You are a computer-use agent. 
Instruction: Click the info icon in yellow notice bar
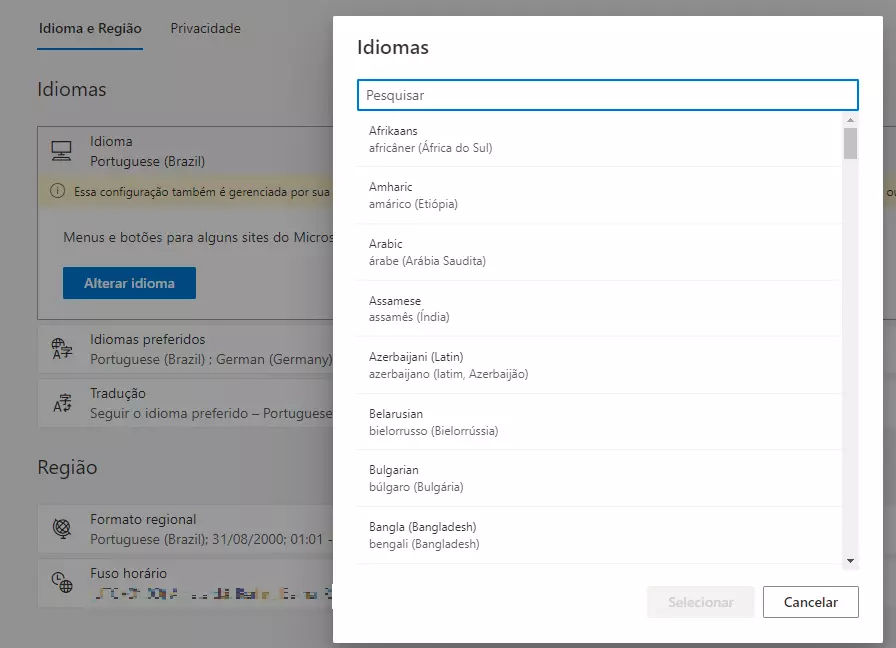(x=58, y=190)
